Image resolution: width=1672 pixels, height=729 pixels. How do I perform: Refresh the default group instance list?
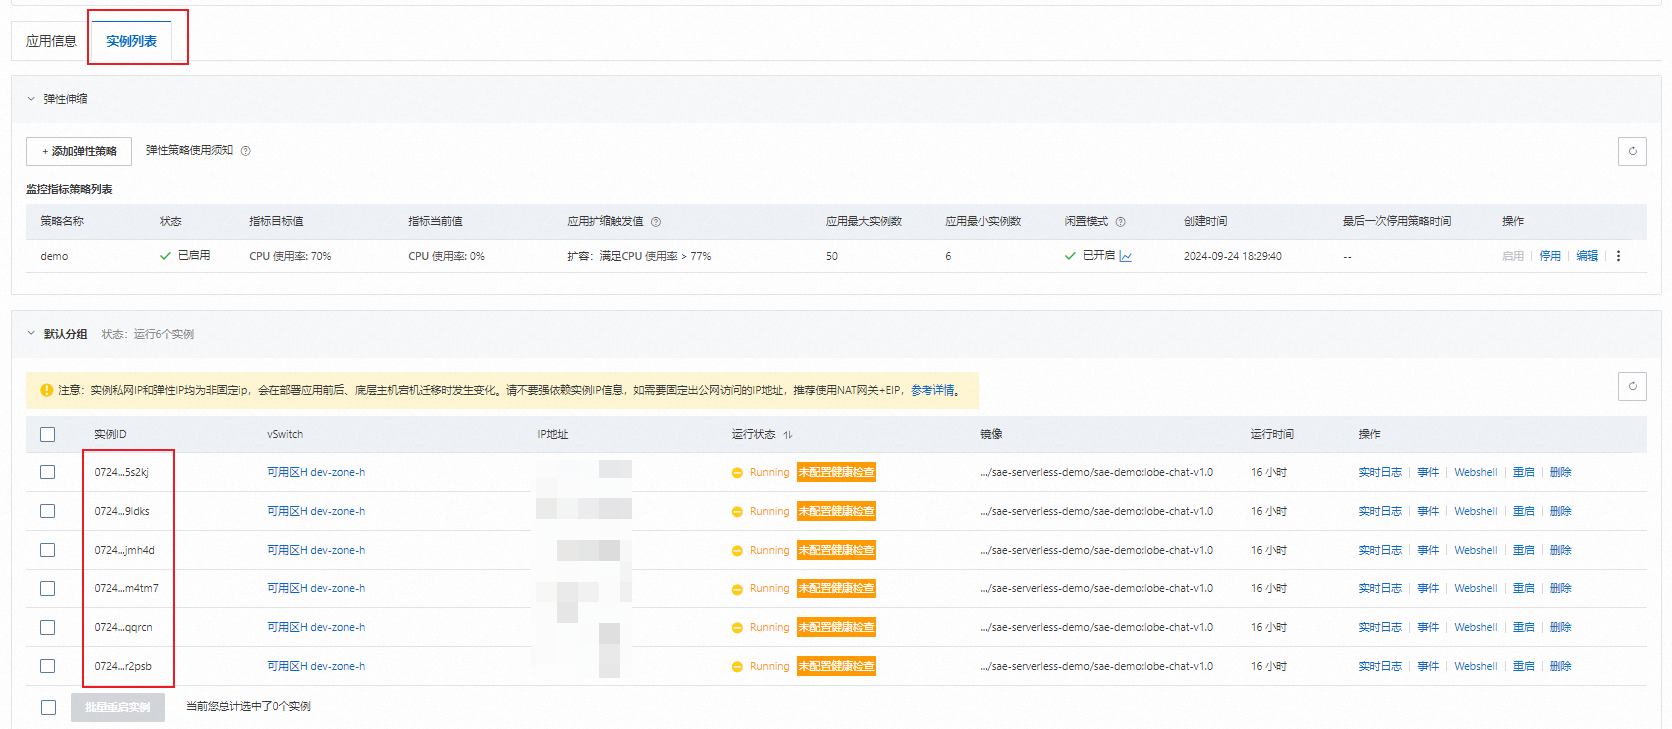coord(1632,386)
